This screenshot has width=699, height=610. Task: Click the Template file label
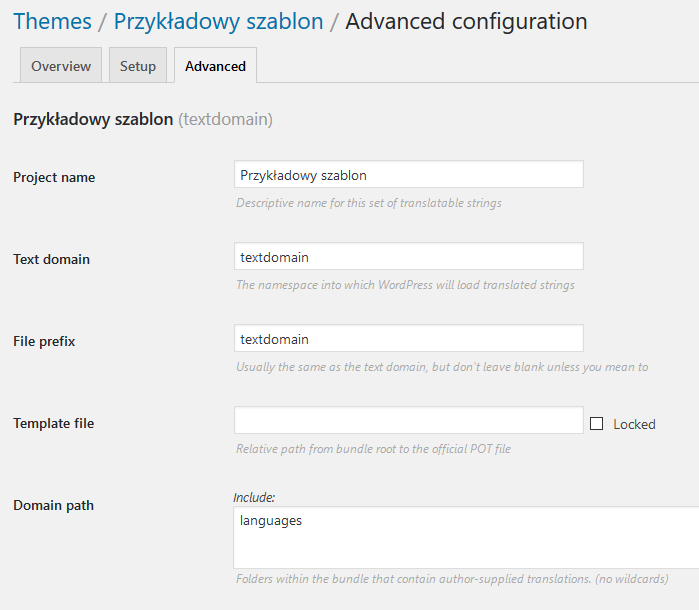(x=53, y=423)
